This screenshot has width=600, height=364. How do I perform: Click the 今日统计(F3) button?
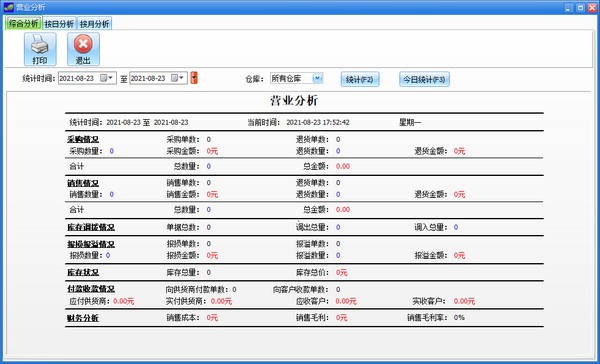[424, 79]
